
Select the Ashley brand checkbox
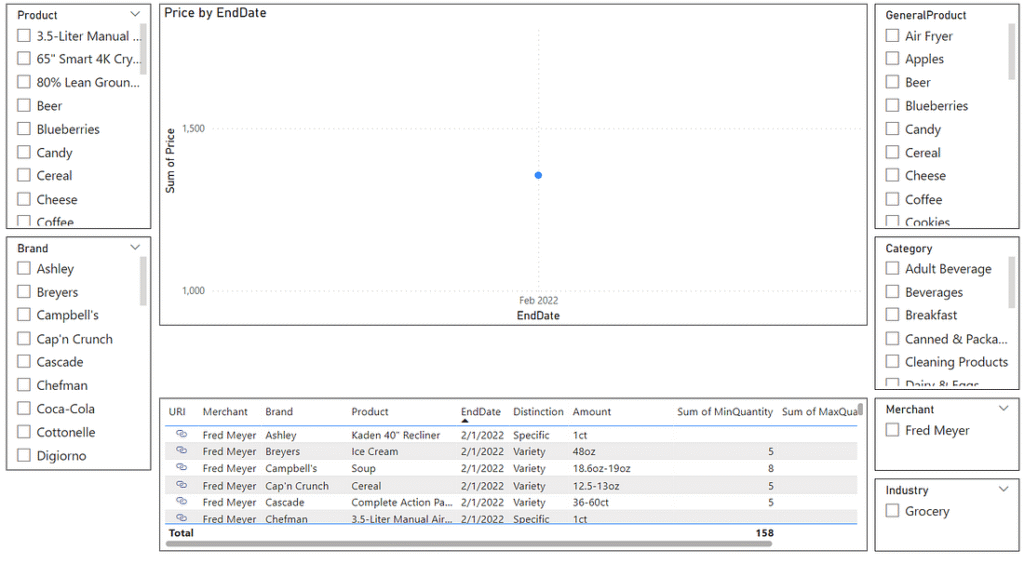[x=24, y=268]
